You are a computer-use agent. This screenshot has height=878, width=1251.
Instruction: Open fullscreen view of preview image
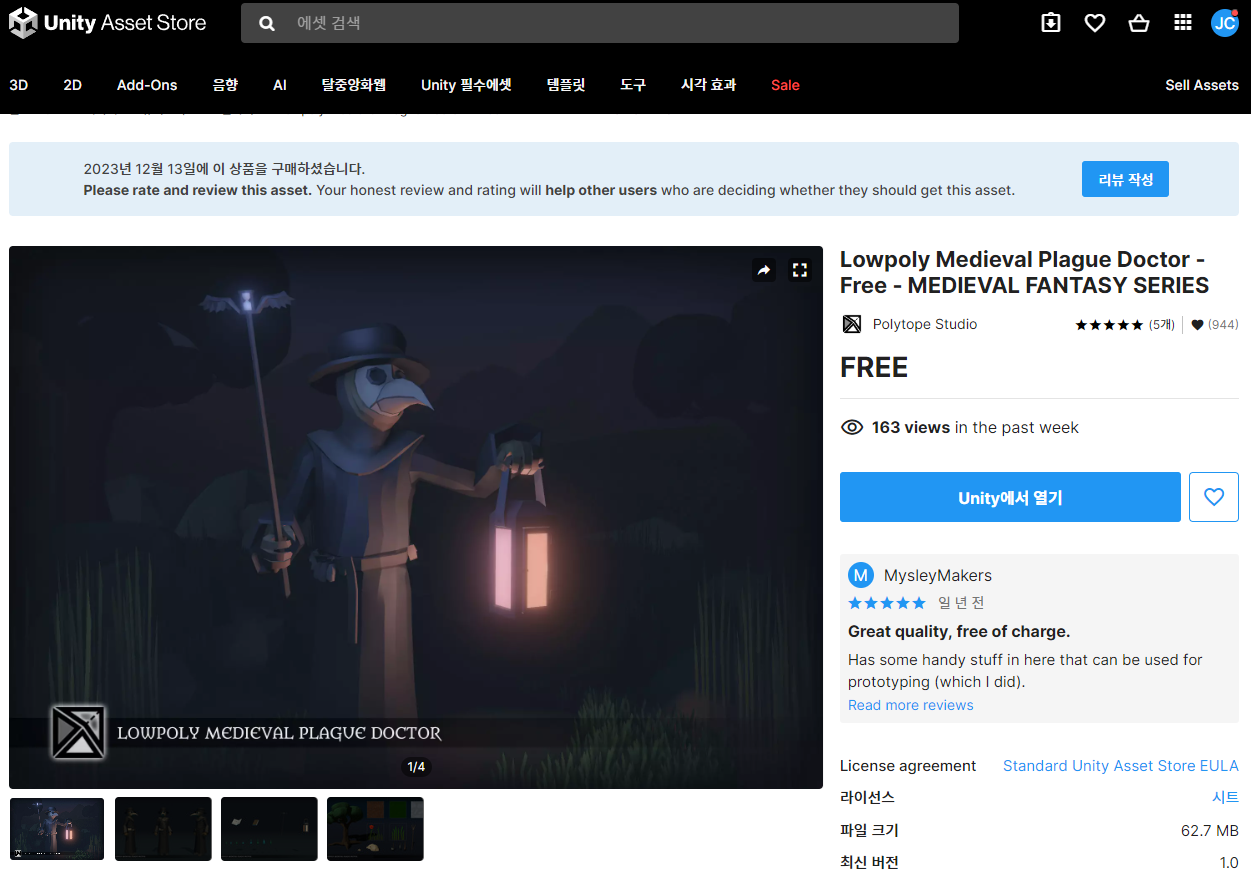pos(799,270)
